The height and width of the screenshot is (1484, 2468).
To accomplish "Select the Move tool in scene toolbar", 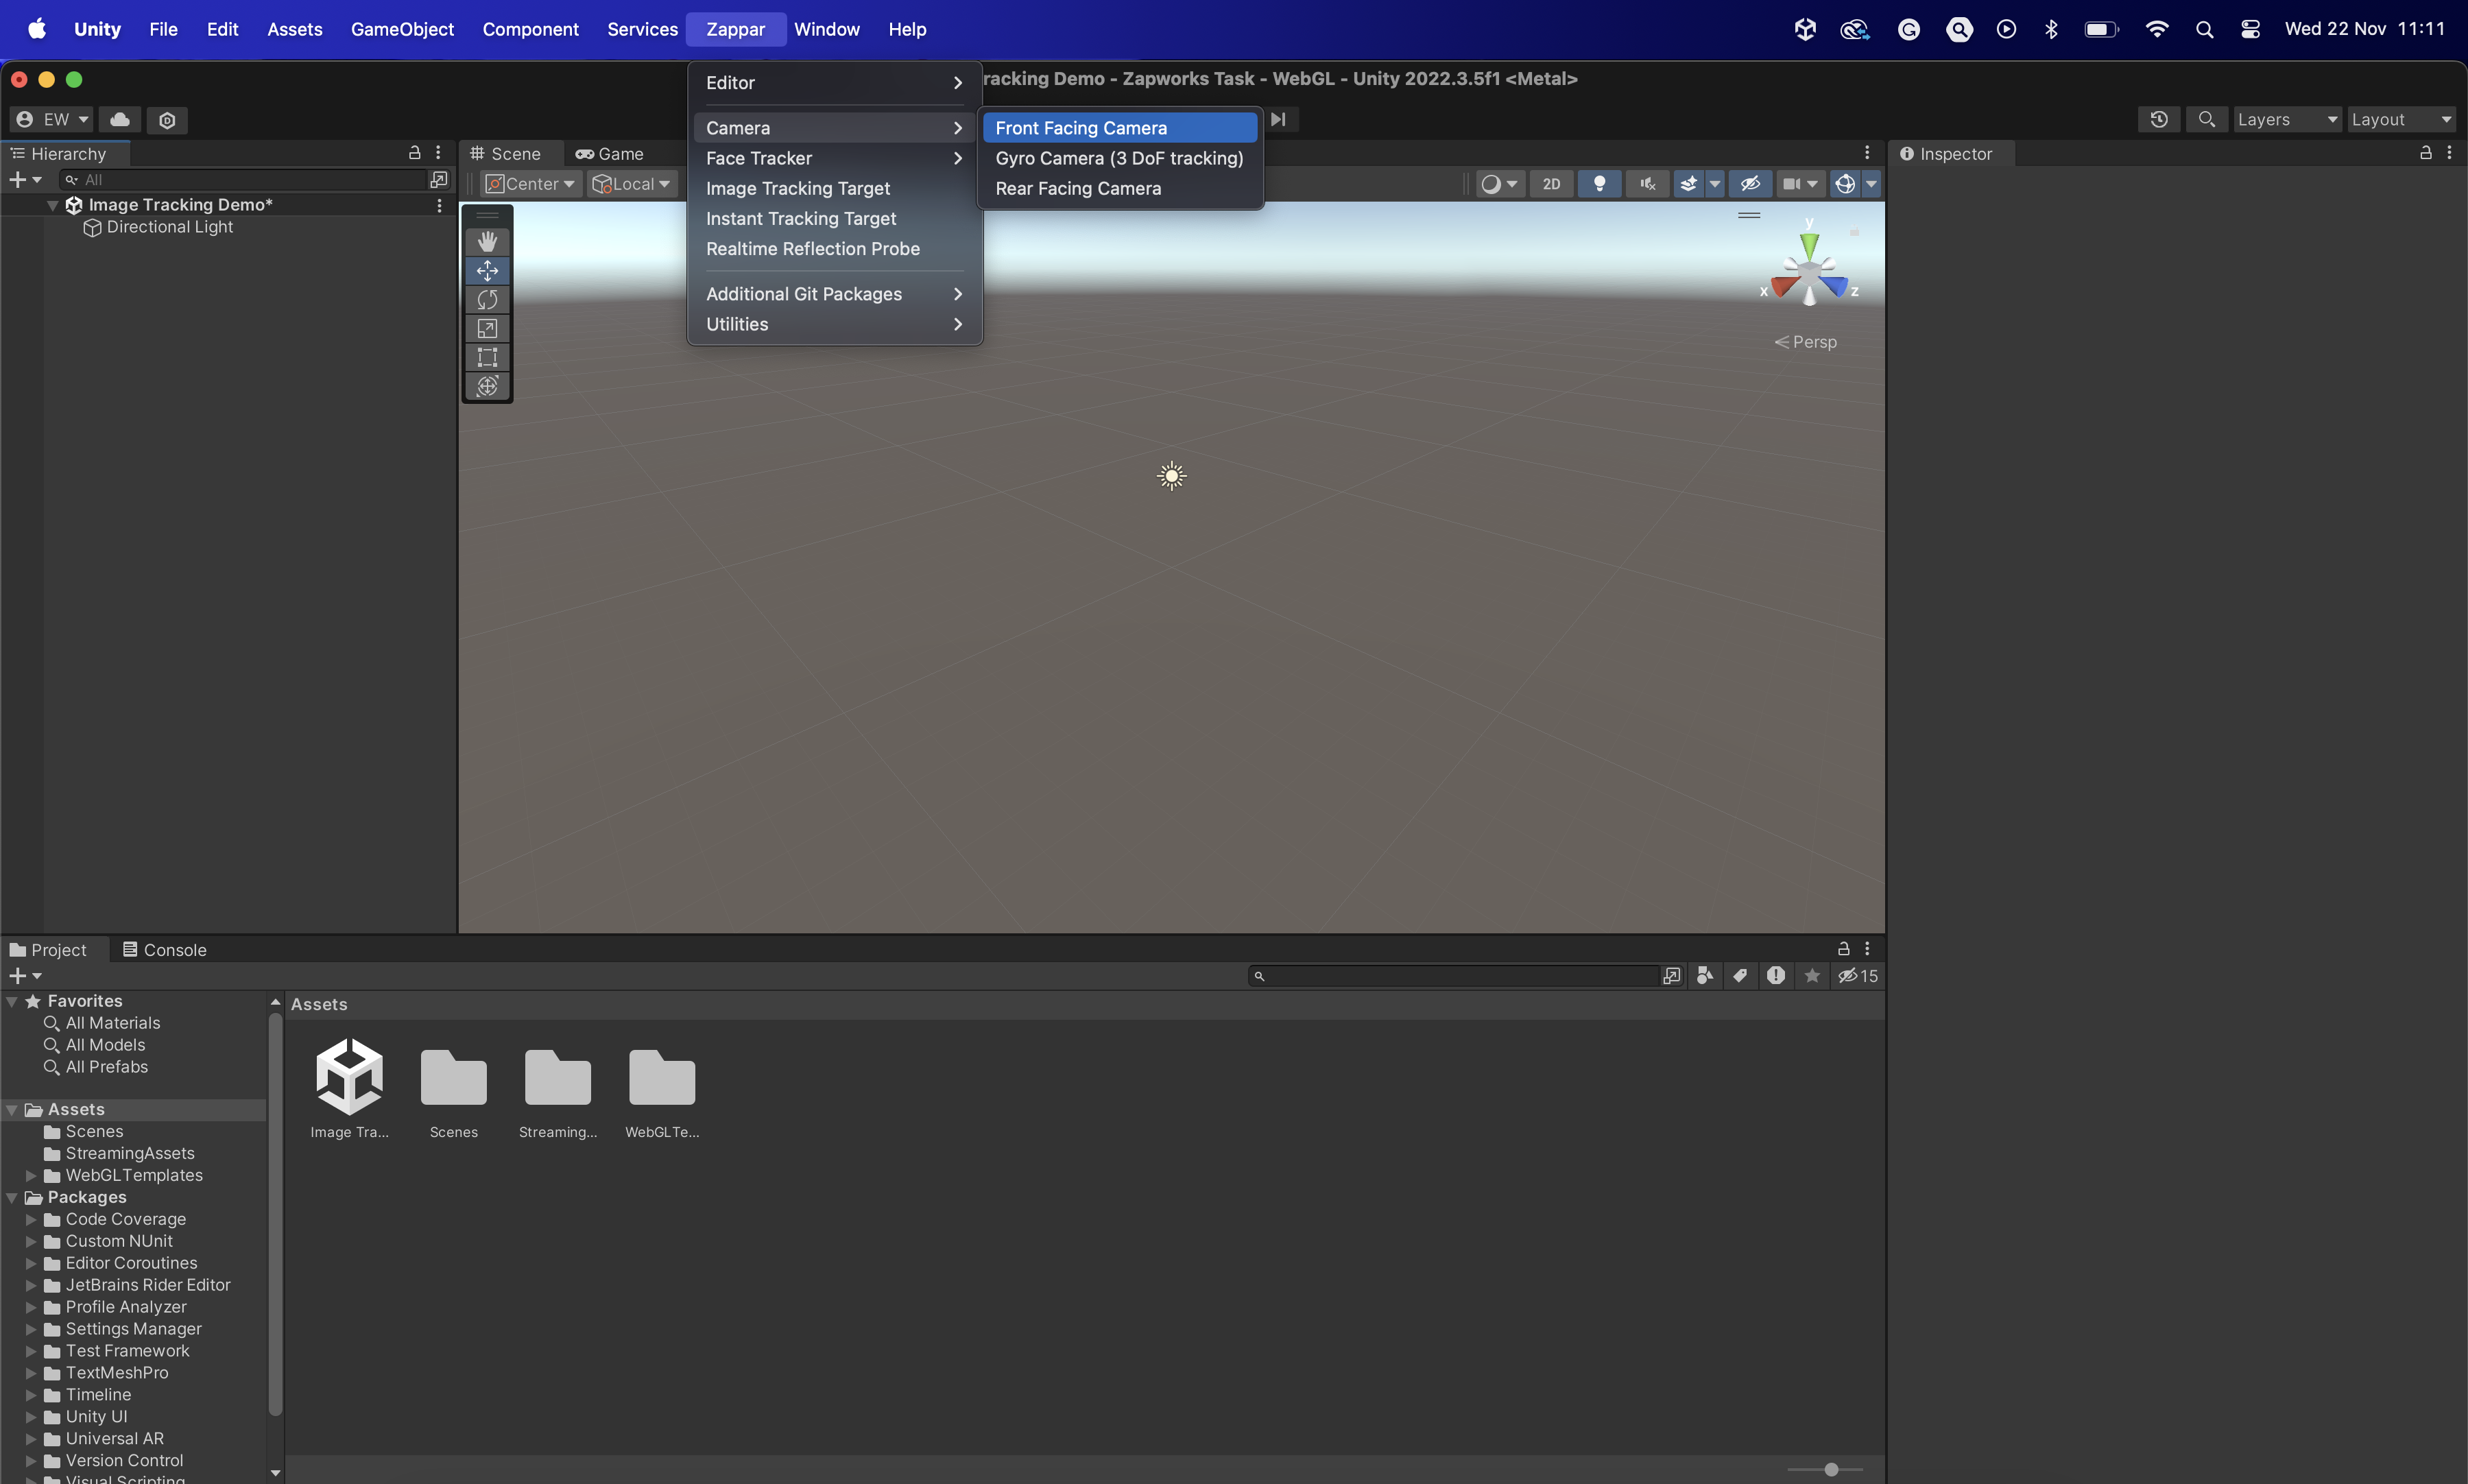I will click(487, 271).
